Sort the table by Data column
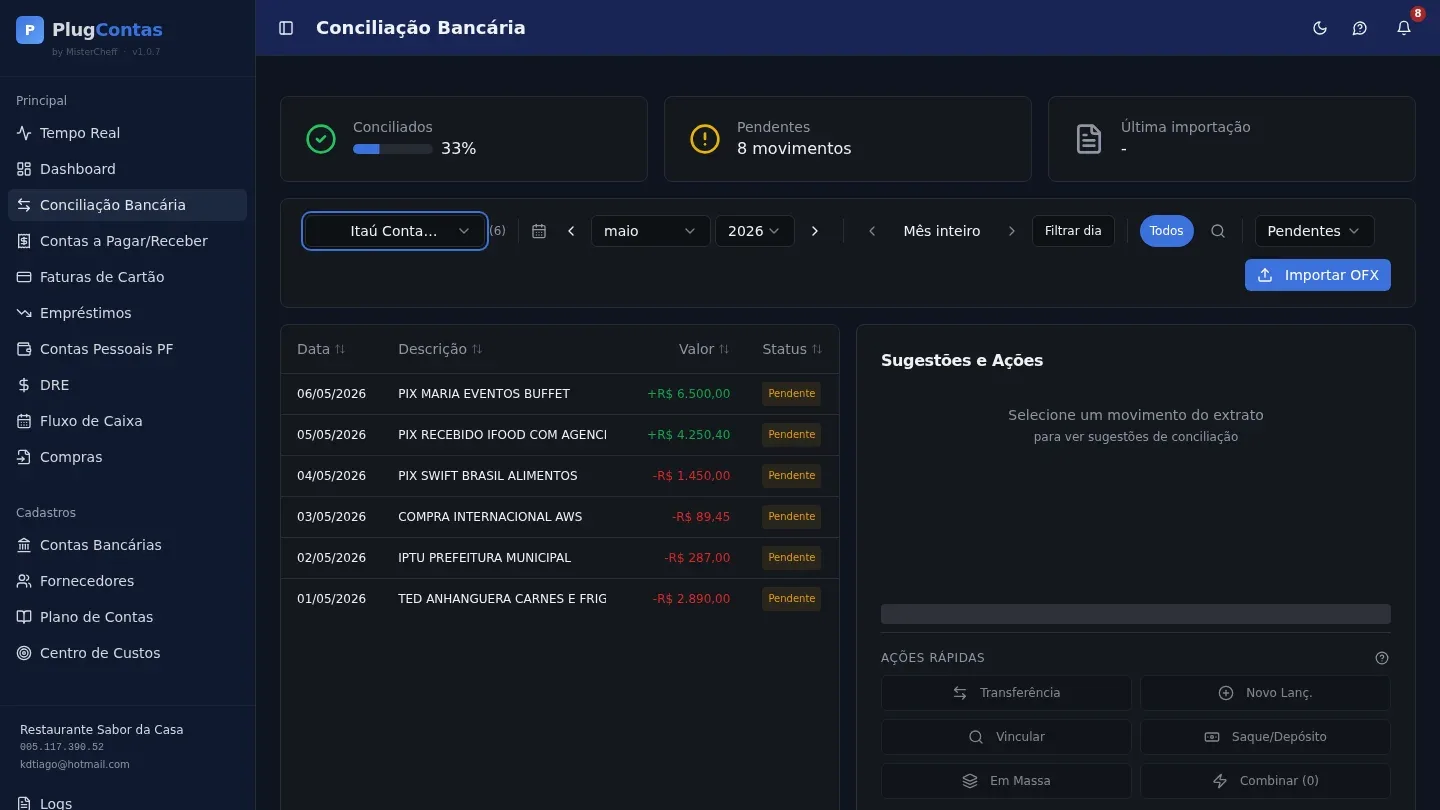The width and height of the screenshot is (1440, 810). pos(321,349)
